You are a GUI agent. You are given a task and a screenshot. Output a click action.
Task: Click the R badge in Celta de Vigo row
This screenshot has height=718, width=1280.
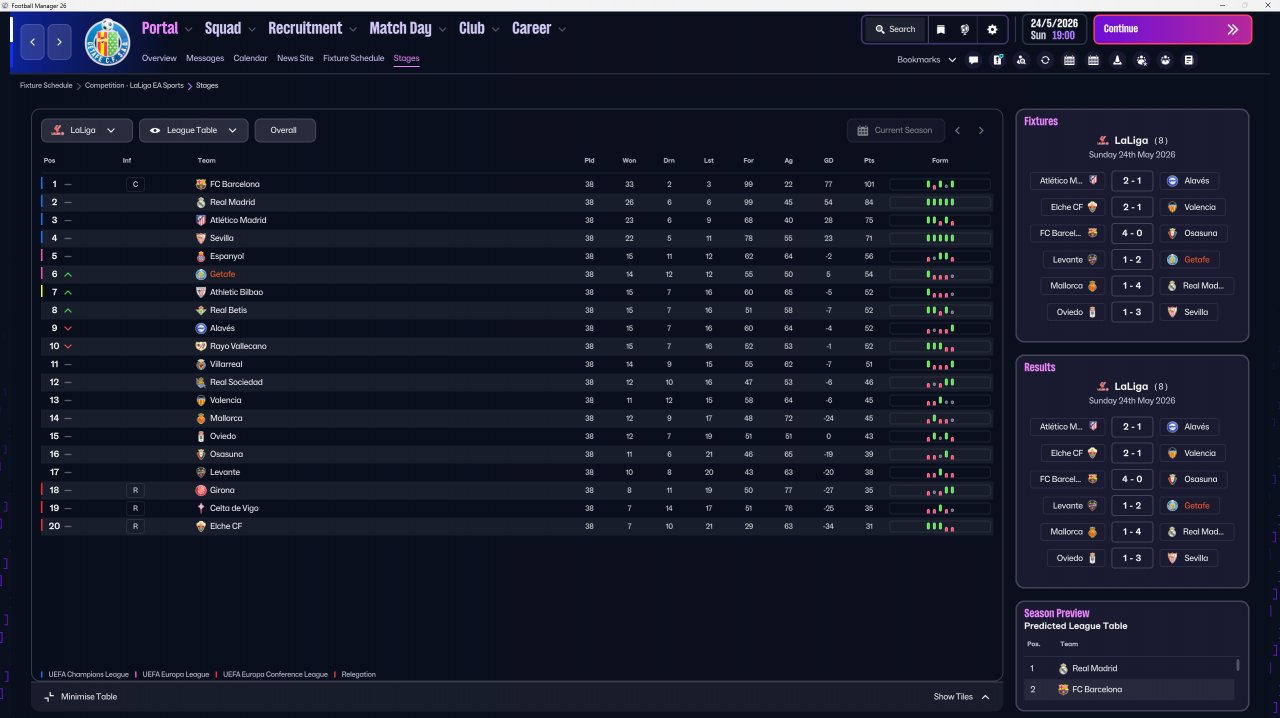coord(135,508)
